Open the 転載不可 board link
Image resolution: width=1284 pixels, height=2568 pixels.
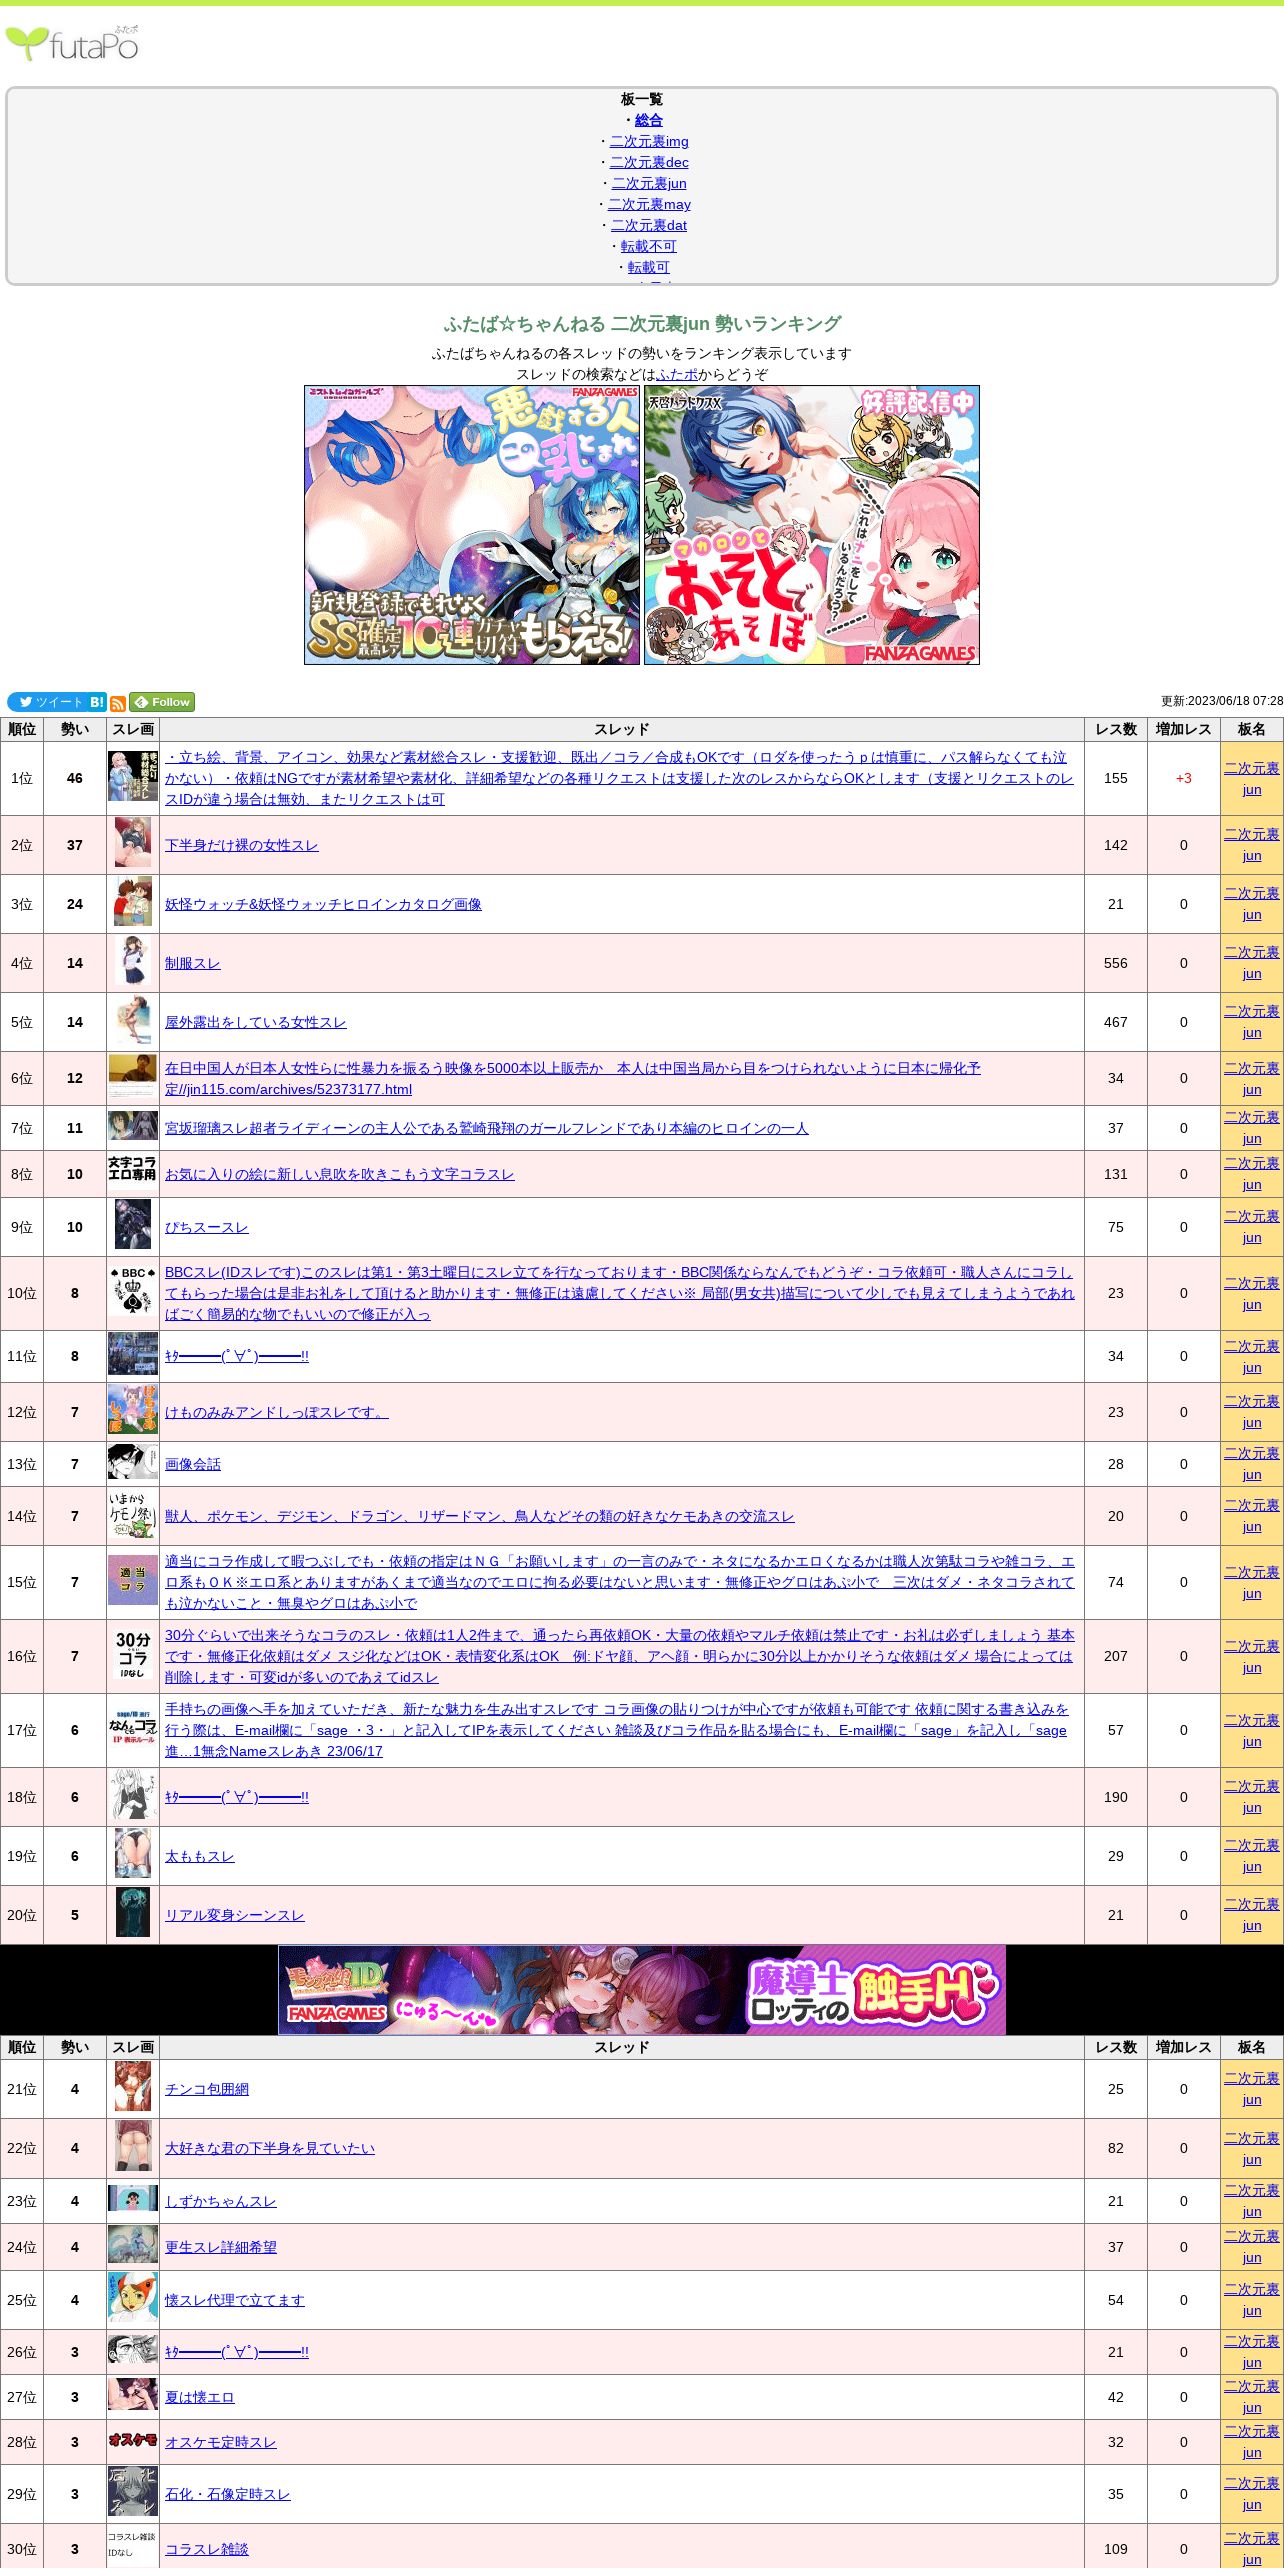click(x=649, y=246)
